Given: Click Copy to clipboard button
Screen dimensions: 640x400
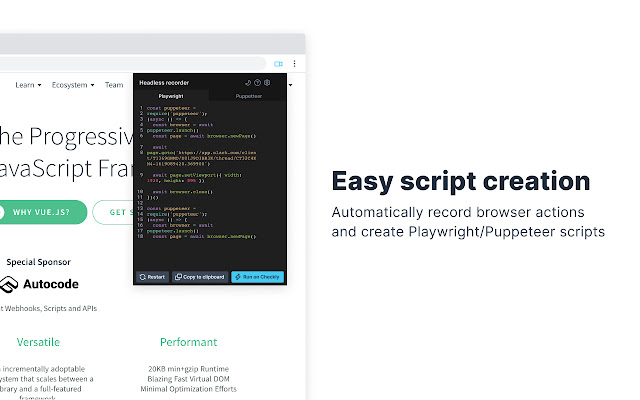Looking at the screenshot, I should [200, 277].
